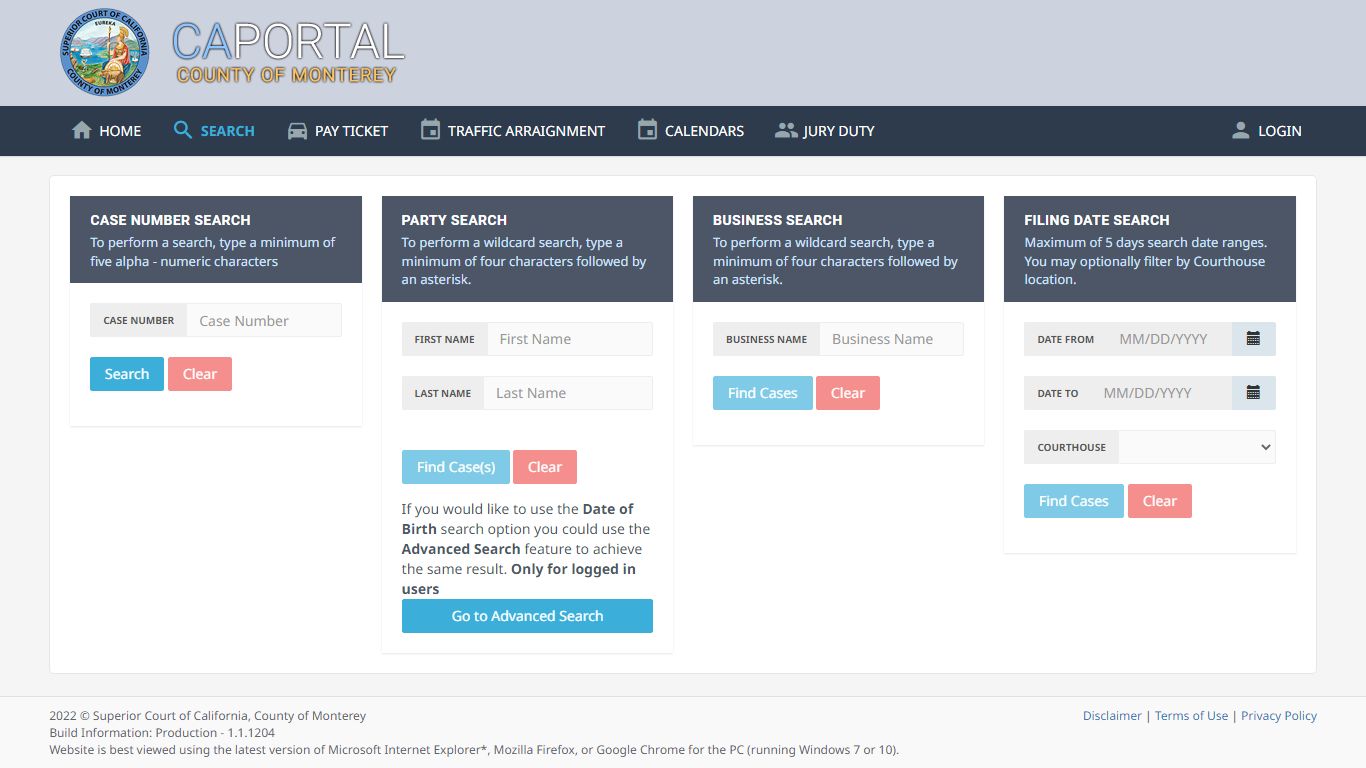The width and height of the screenshot is (1366, 768).
Task: Focus the Date To text field
Action: point(1161,393)
